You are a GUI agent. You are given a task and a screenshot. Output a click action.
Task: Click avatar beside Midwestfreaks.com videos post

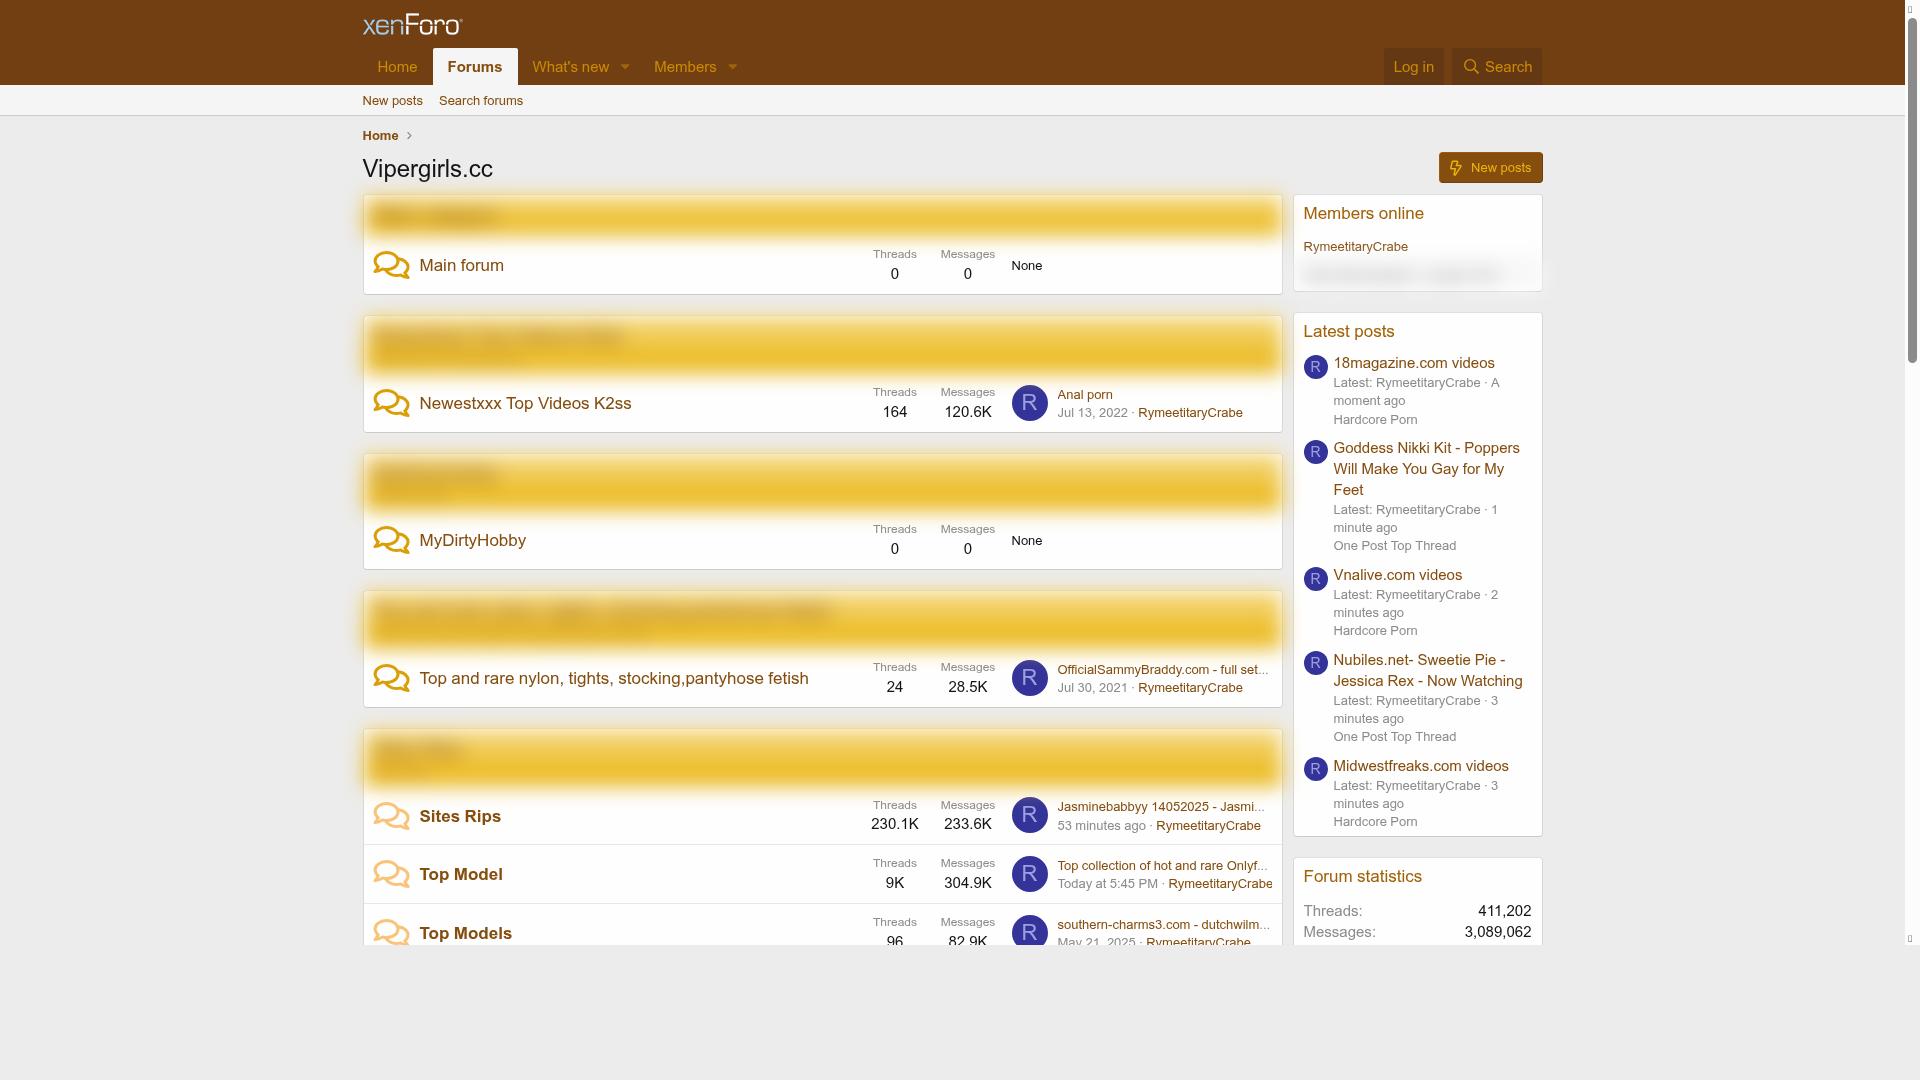pos(1315,769)
